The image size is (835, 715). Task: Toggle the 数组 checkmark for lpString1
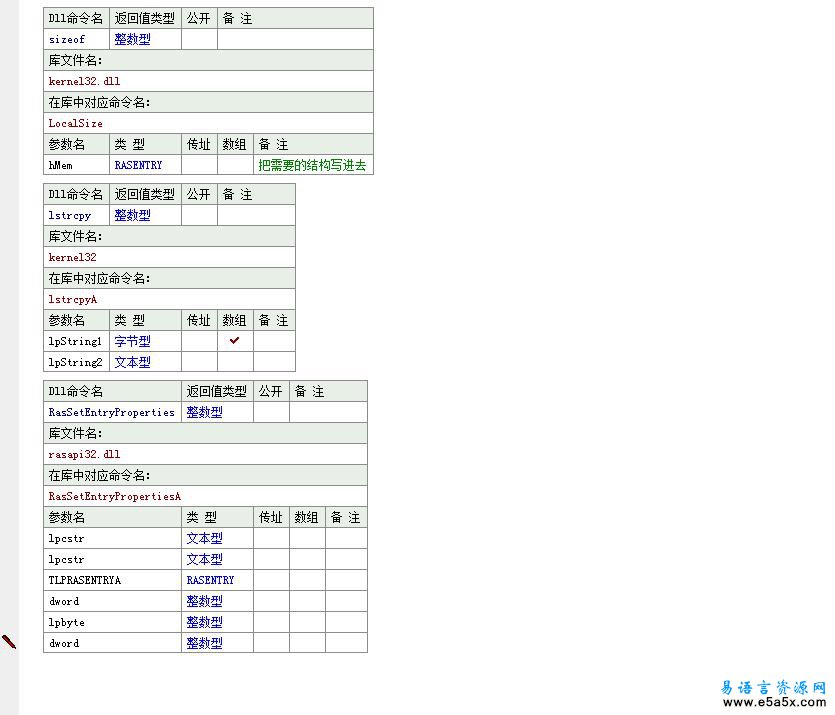click(234, 340)
